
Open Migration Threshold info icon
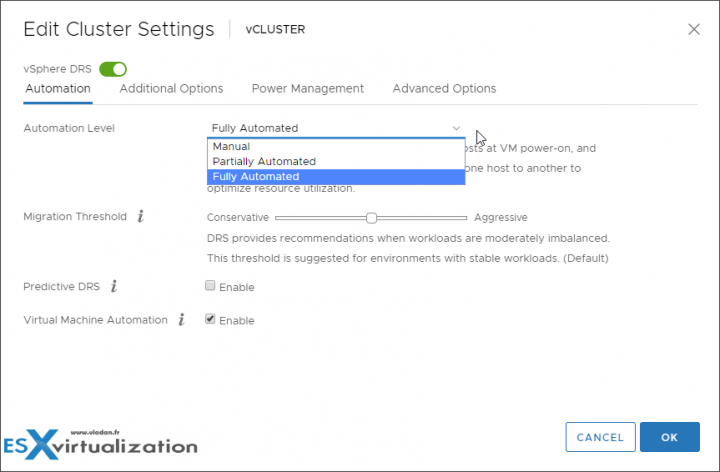point(141,216)
